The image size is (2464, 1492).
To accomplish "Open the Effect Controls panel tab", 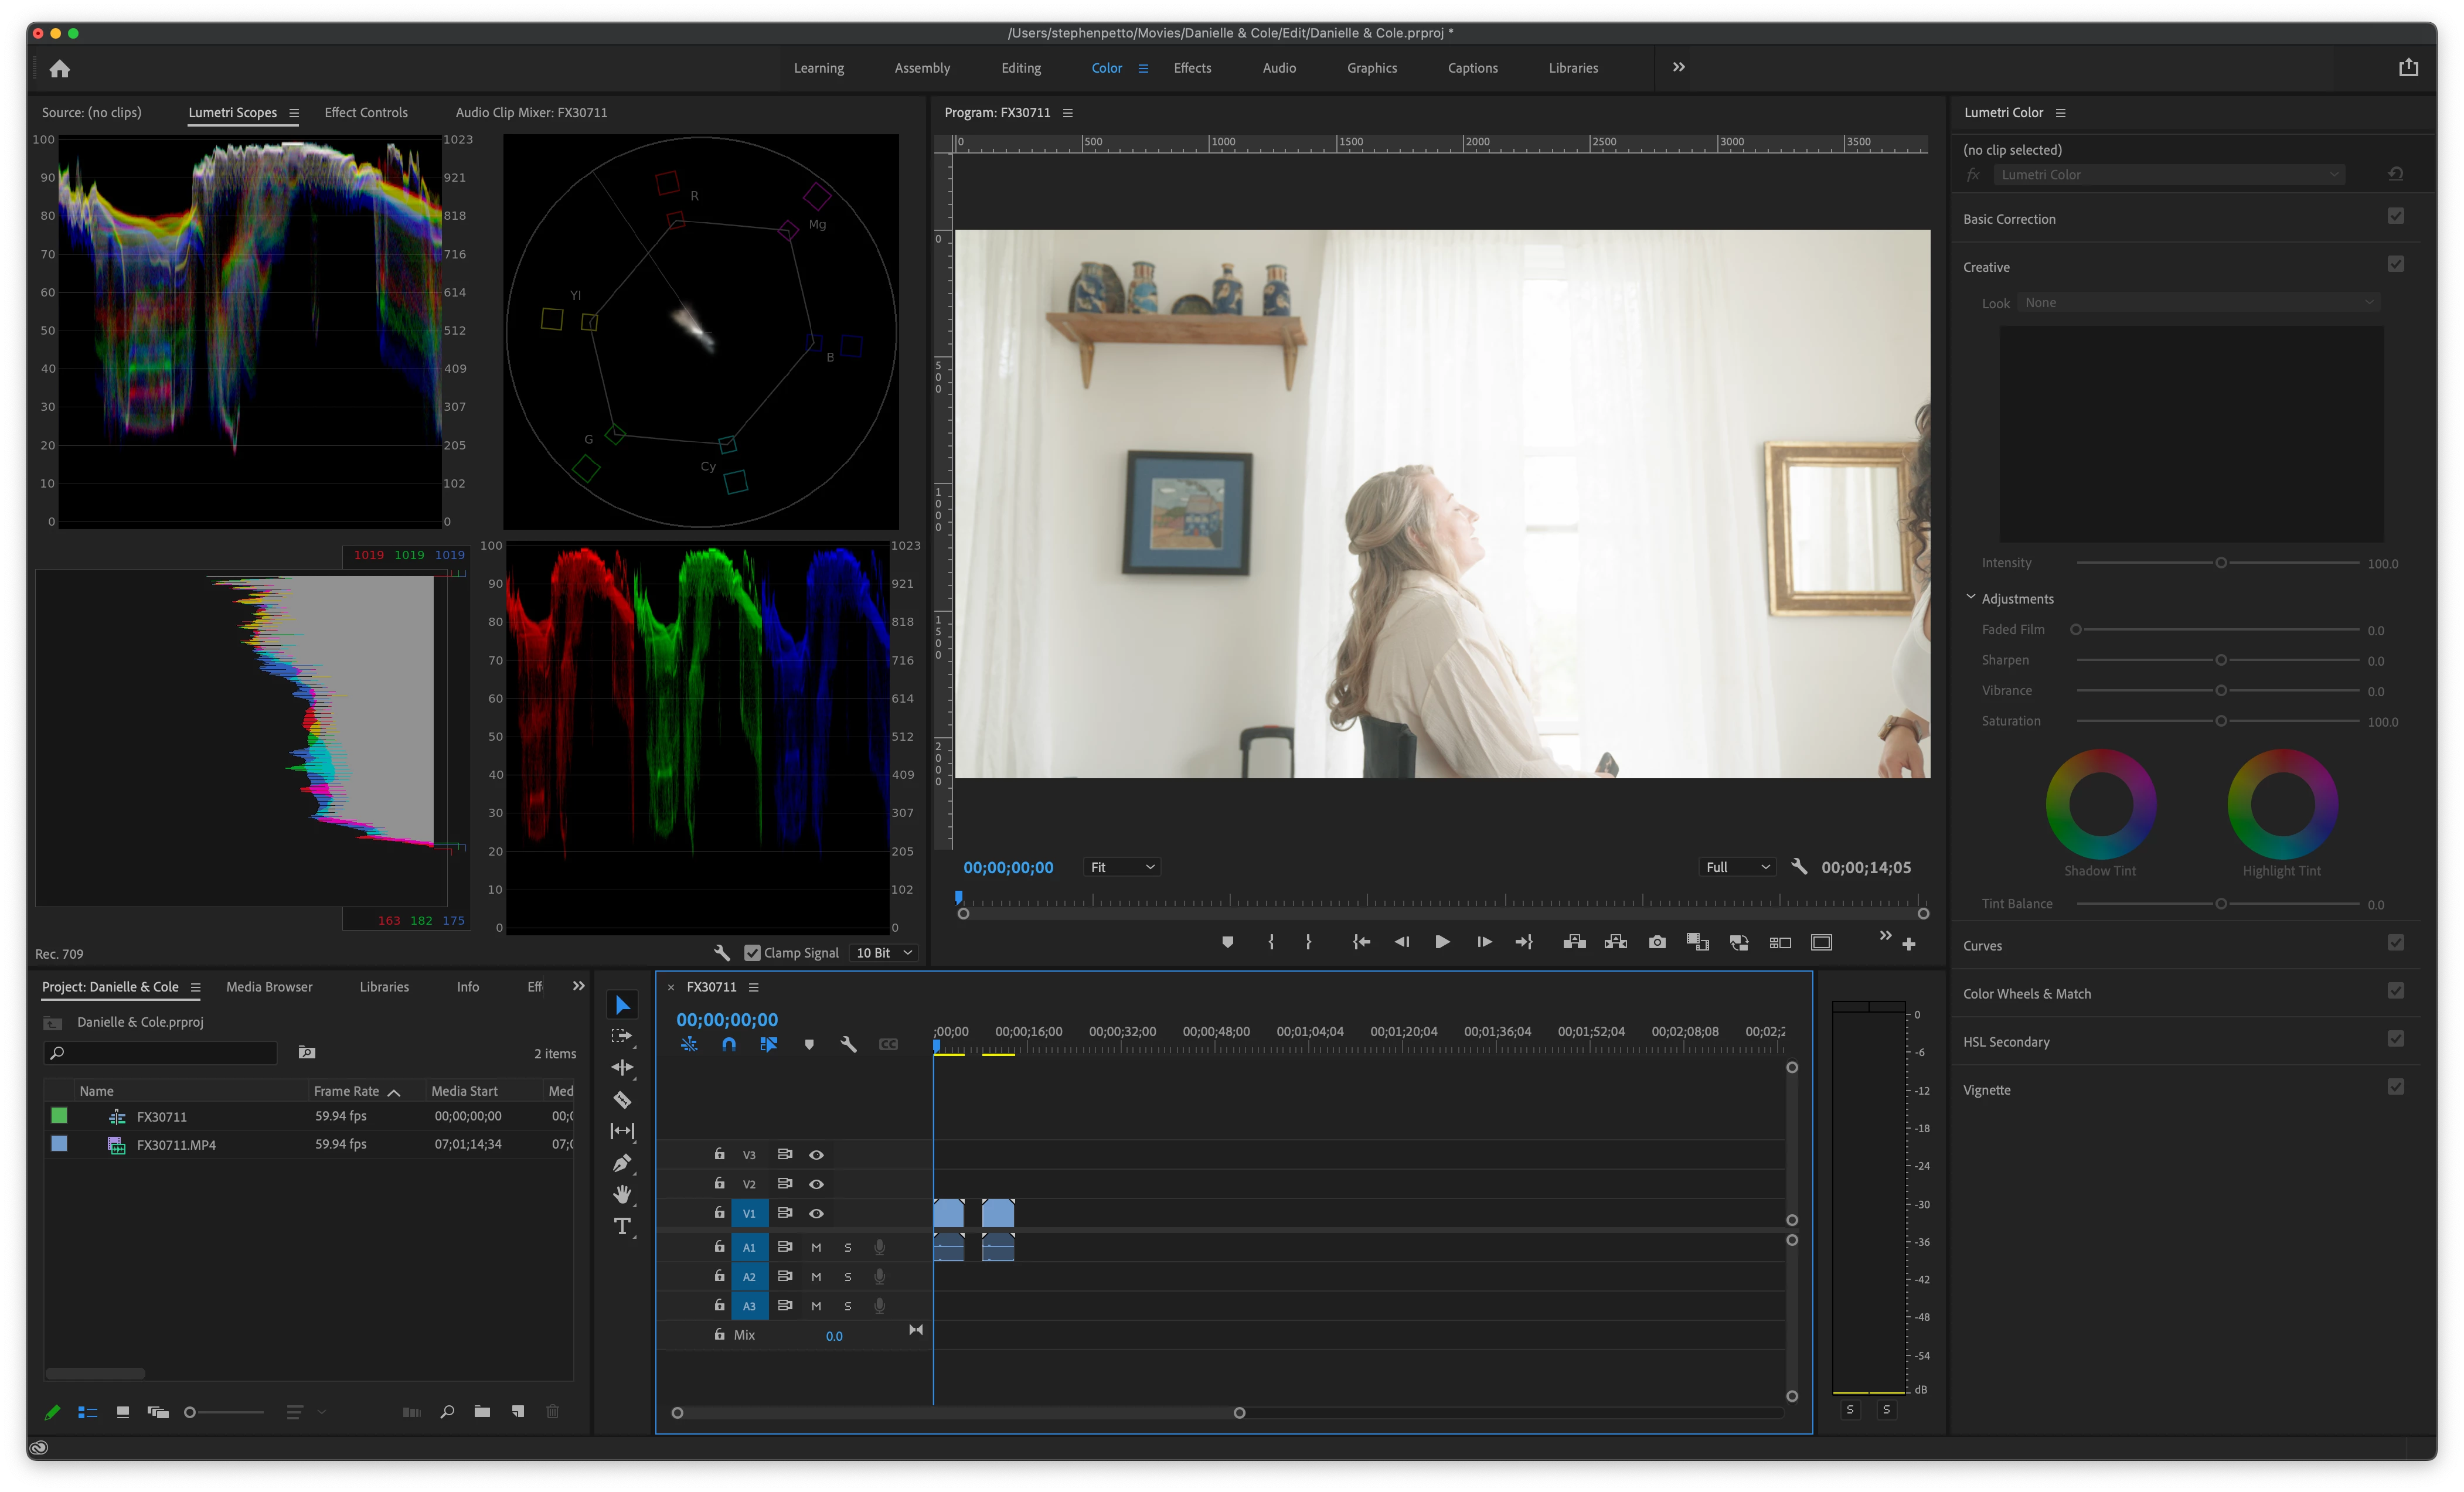I will click(x=366, y=113).
